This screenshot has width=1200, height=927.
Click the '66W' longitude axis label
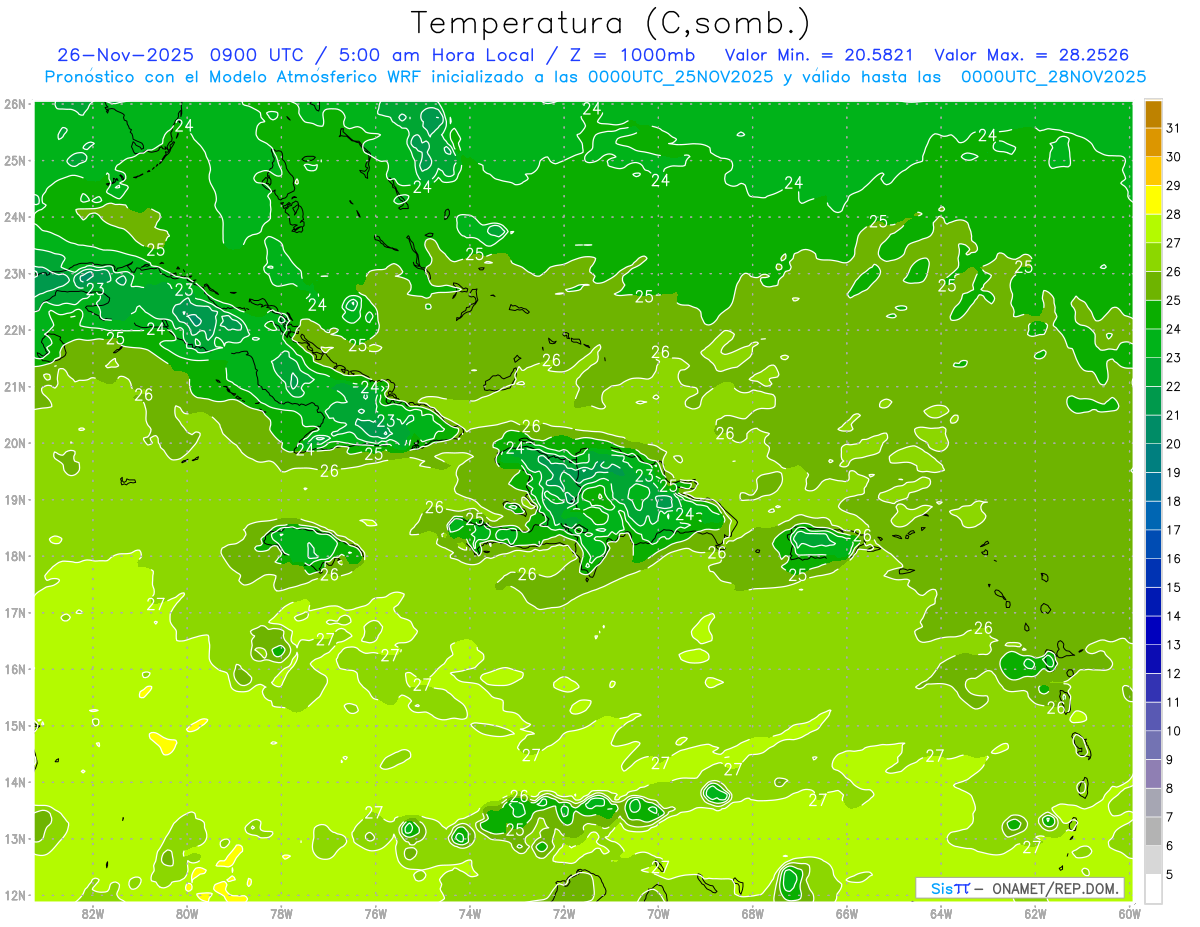pyautogui.click(x=846, y=913)
